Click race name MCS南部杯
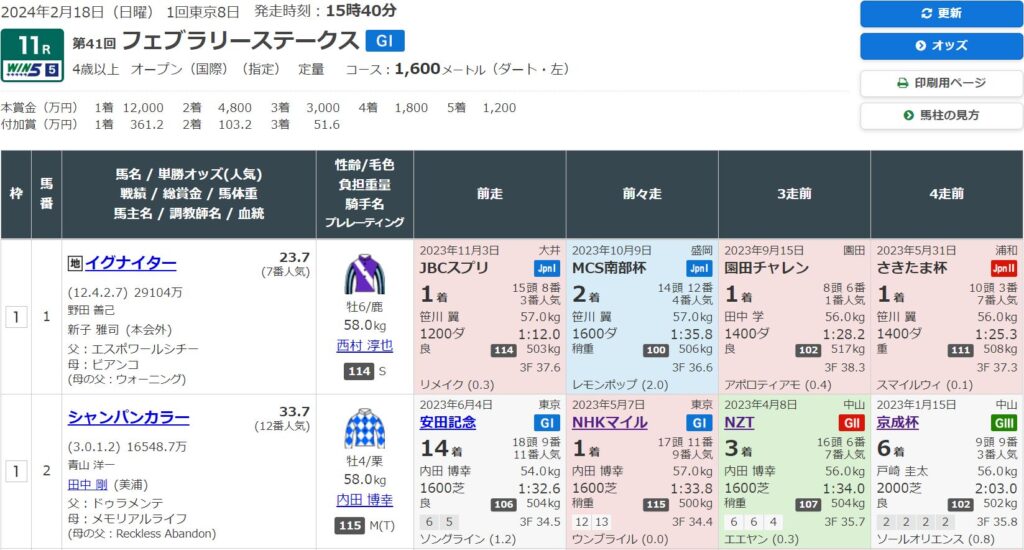The height and width of the screenshot is (550, 1024). tap(609, 268)
